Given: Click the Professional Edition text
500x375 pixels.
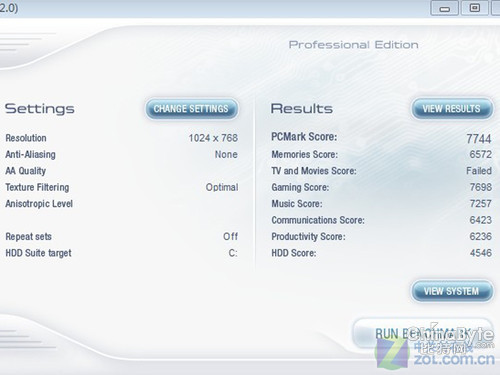Looking at the screenshot, I should coord(353,45).
